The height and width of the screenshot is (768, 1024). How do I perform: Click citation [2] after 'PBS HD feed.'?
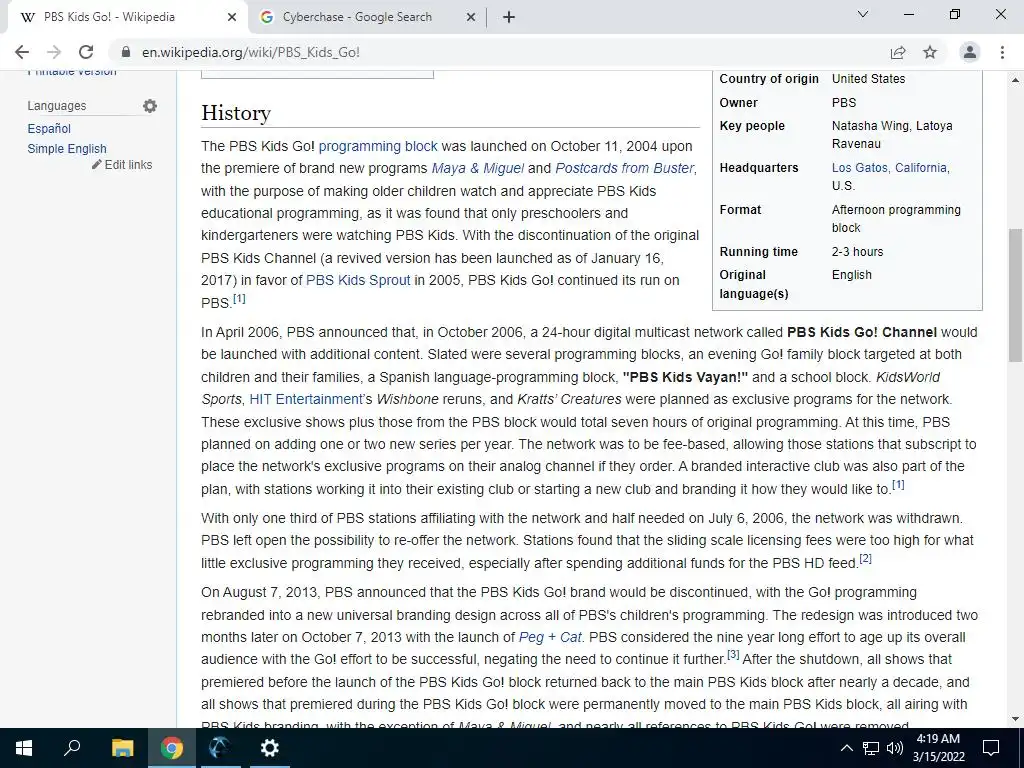coord(865,558)
